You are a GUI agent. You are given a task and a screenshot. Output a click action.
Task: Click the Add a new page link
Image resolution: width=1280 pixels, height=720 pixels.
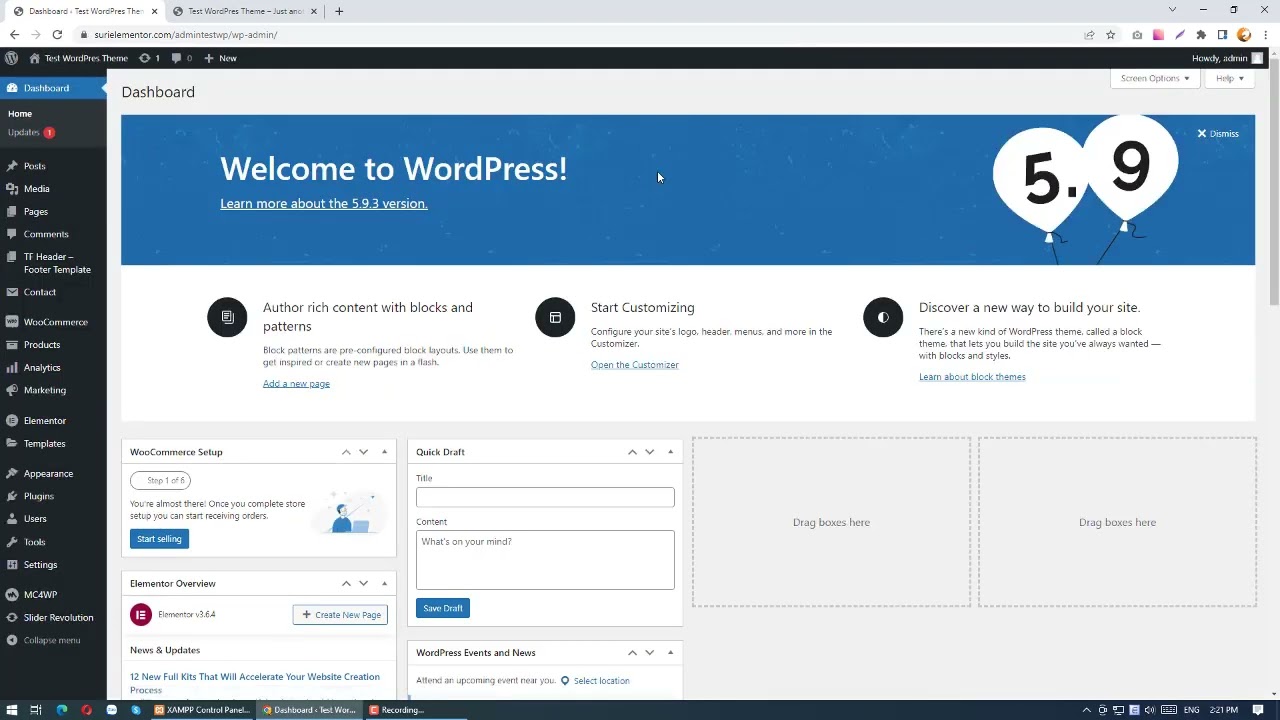(x=296, y=384)
